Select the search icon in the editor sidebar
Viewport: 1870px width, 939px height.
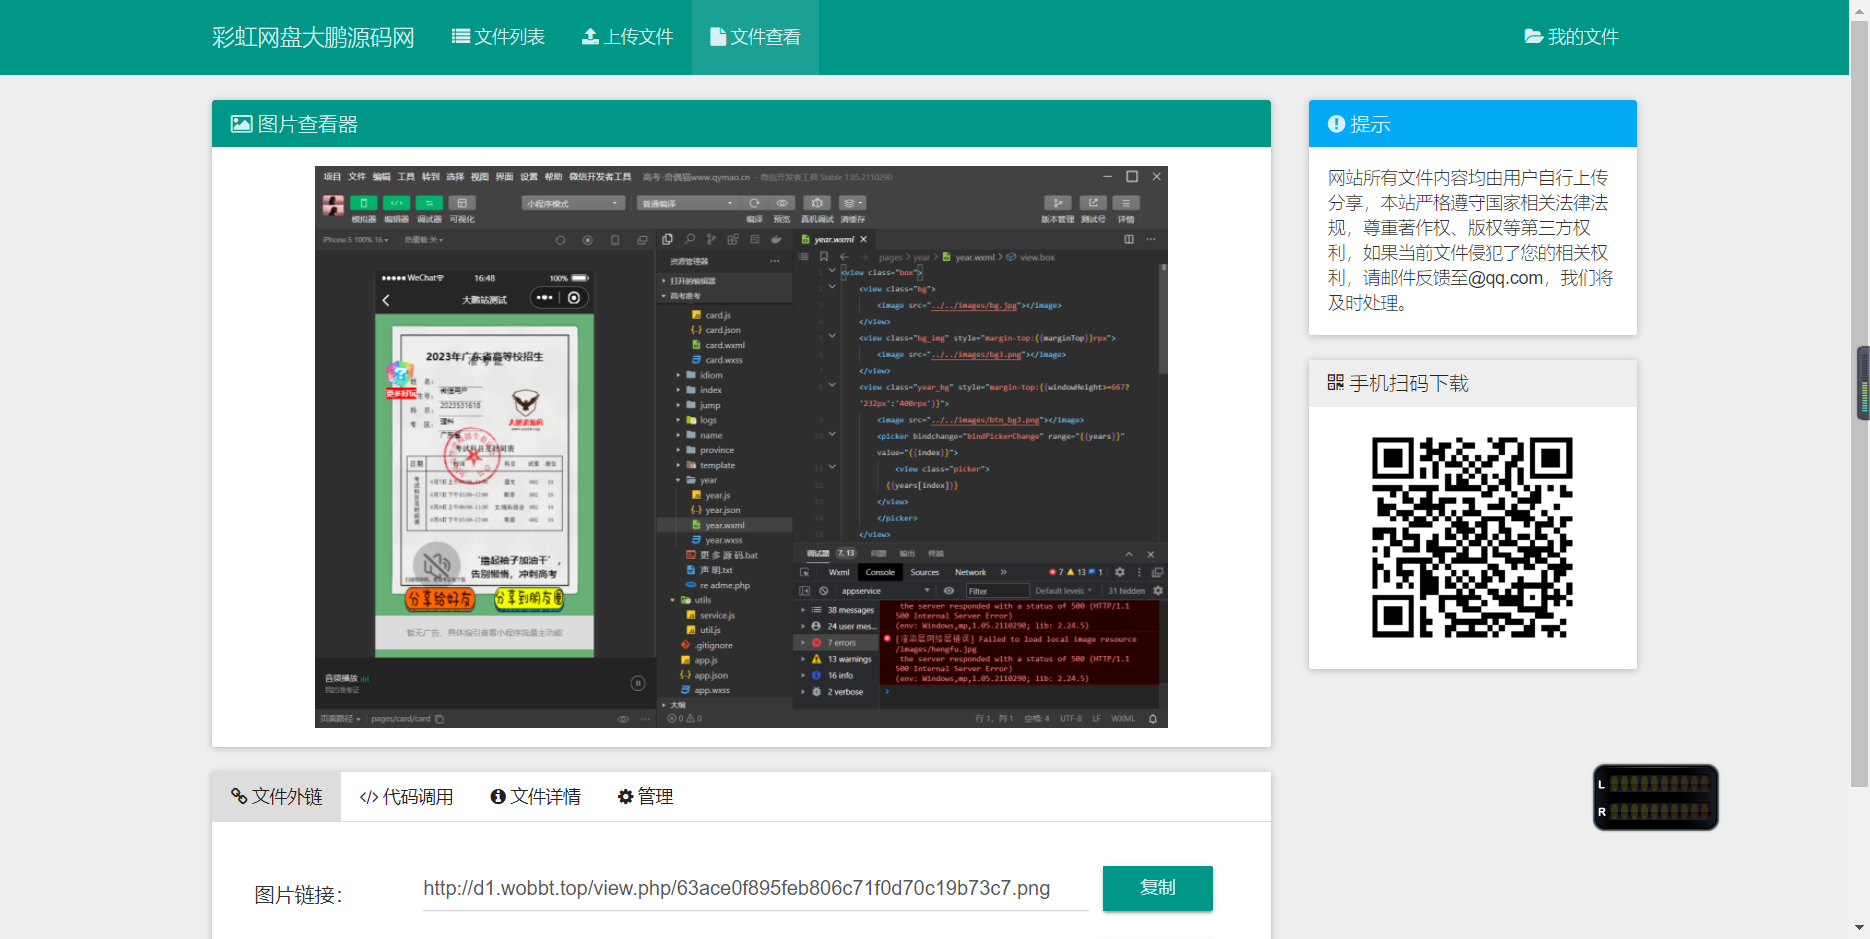click(x=689, y=240)
